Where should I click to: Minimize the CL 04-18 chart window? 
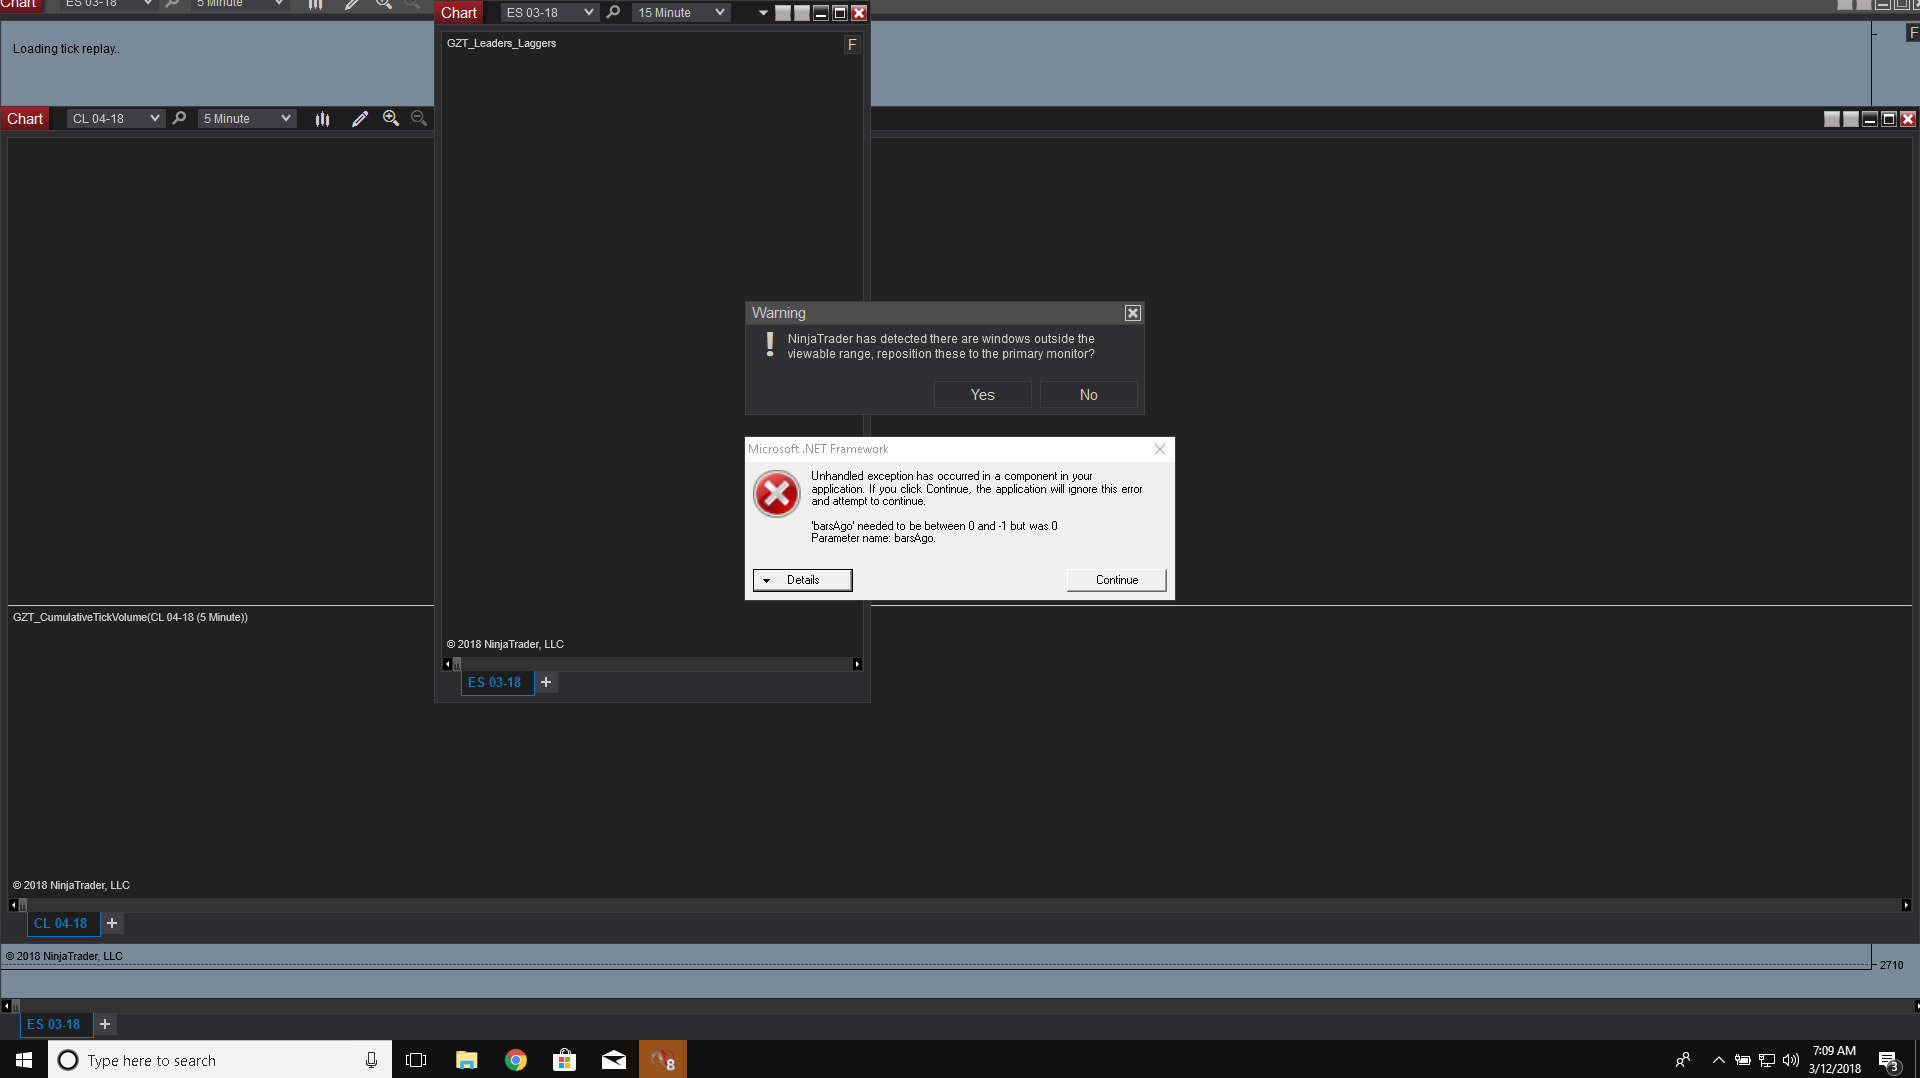coord(1870,119)
